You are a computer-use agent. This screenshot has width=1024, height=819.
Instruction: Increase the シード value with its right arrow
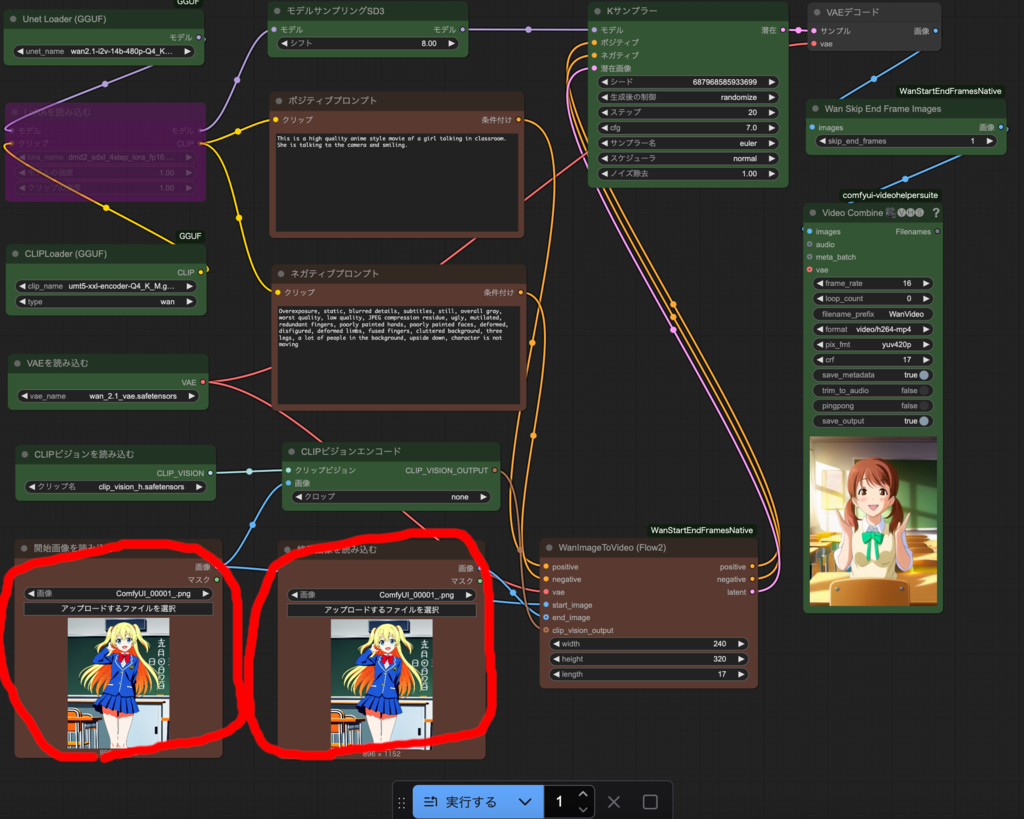tap(772, 82)
